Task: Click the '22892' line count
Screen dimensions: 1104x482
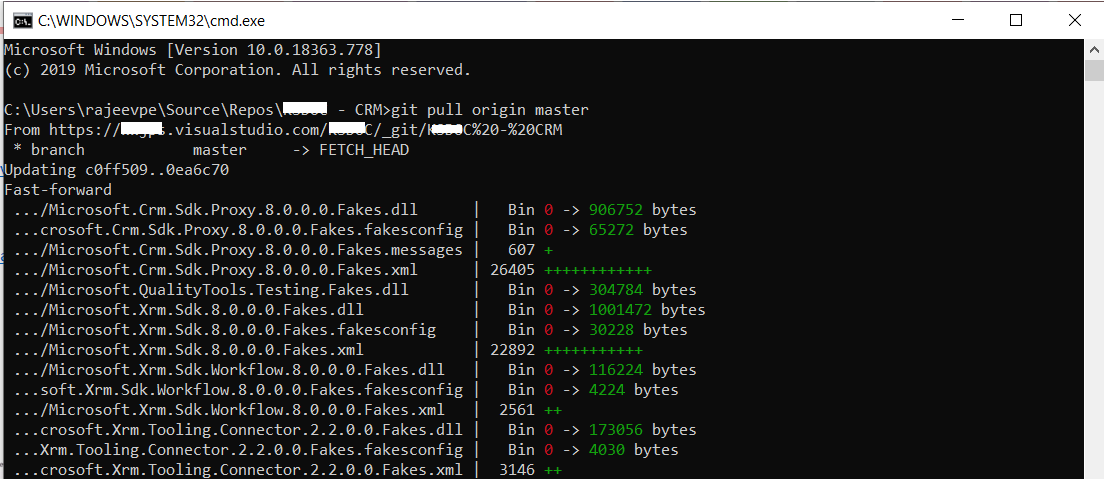Action: (x=513, y=350)
